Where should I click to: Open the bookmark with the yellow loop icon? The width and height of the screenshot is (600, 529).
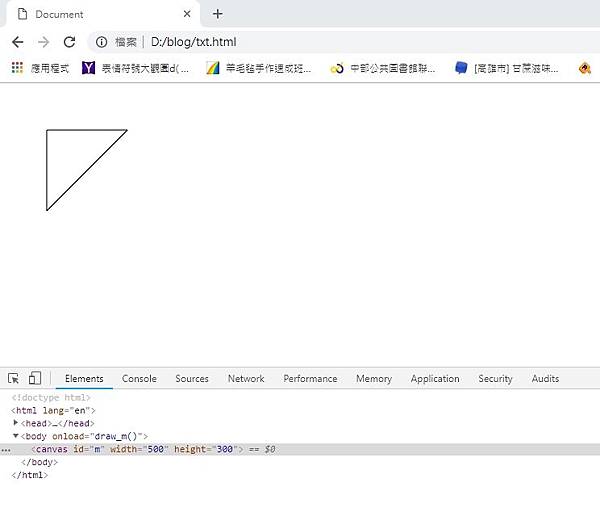(x=383, y=68)
